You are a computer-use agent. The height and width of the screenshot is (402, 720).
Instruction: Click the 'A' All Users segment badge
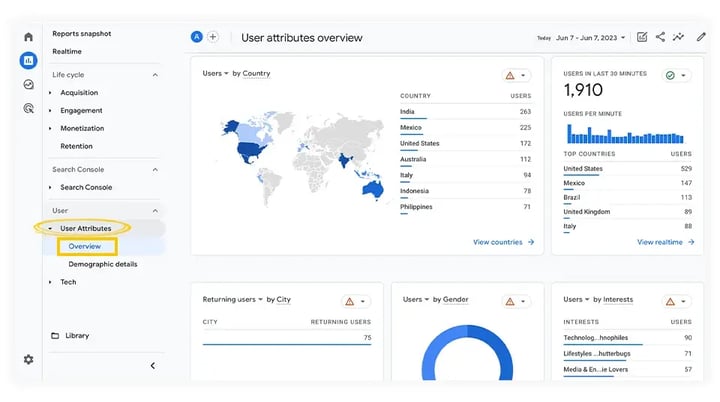197,37
